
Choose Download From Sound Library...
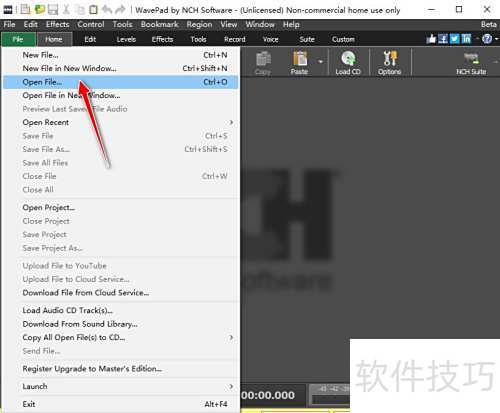click(x=121, y=324)
